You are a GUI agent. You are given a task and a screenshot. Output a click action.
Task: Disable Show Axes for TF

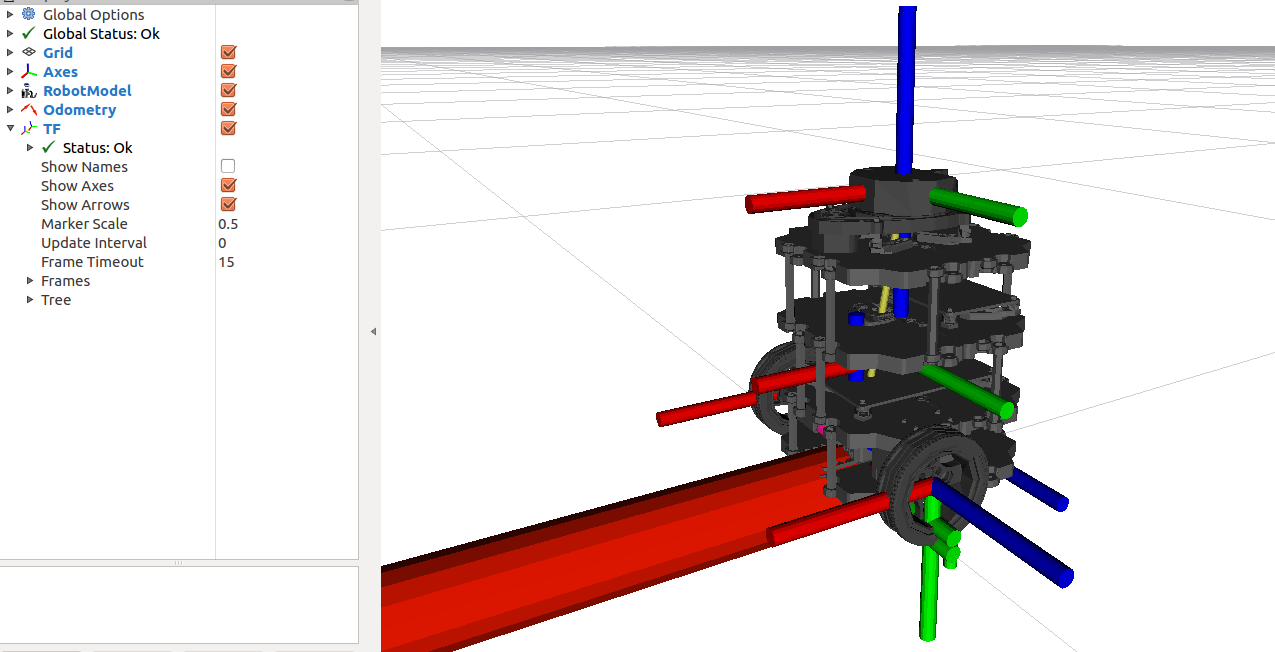[228, 185]
